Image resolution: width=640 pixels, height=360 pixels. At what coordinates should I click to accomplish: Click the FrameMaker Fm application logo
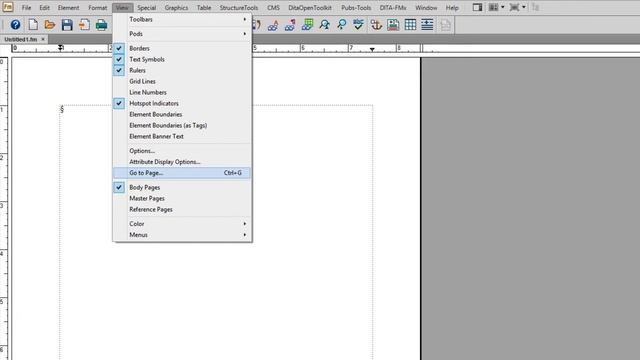[x=7, y=7]
